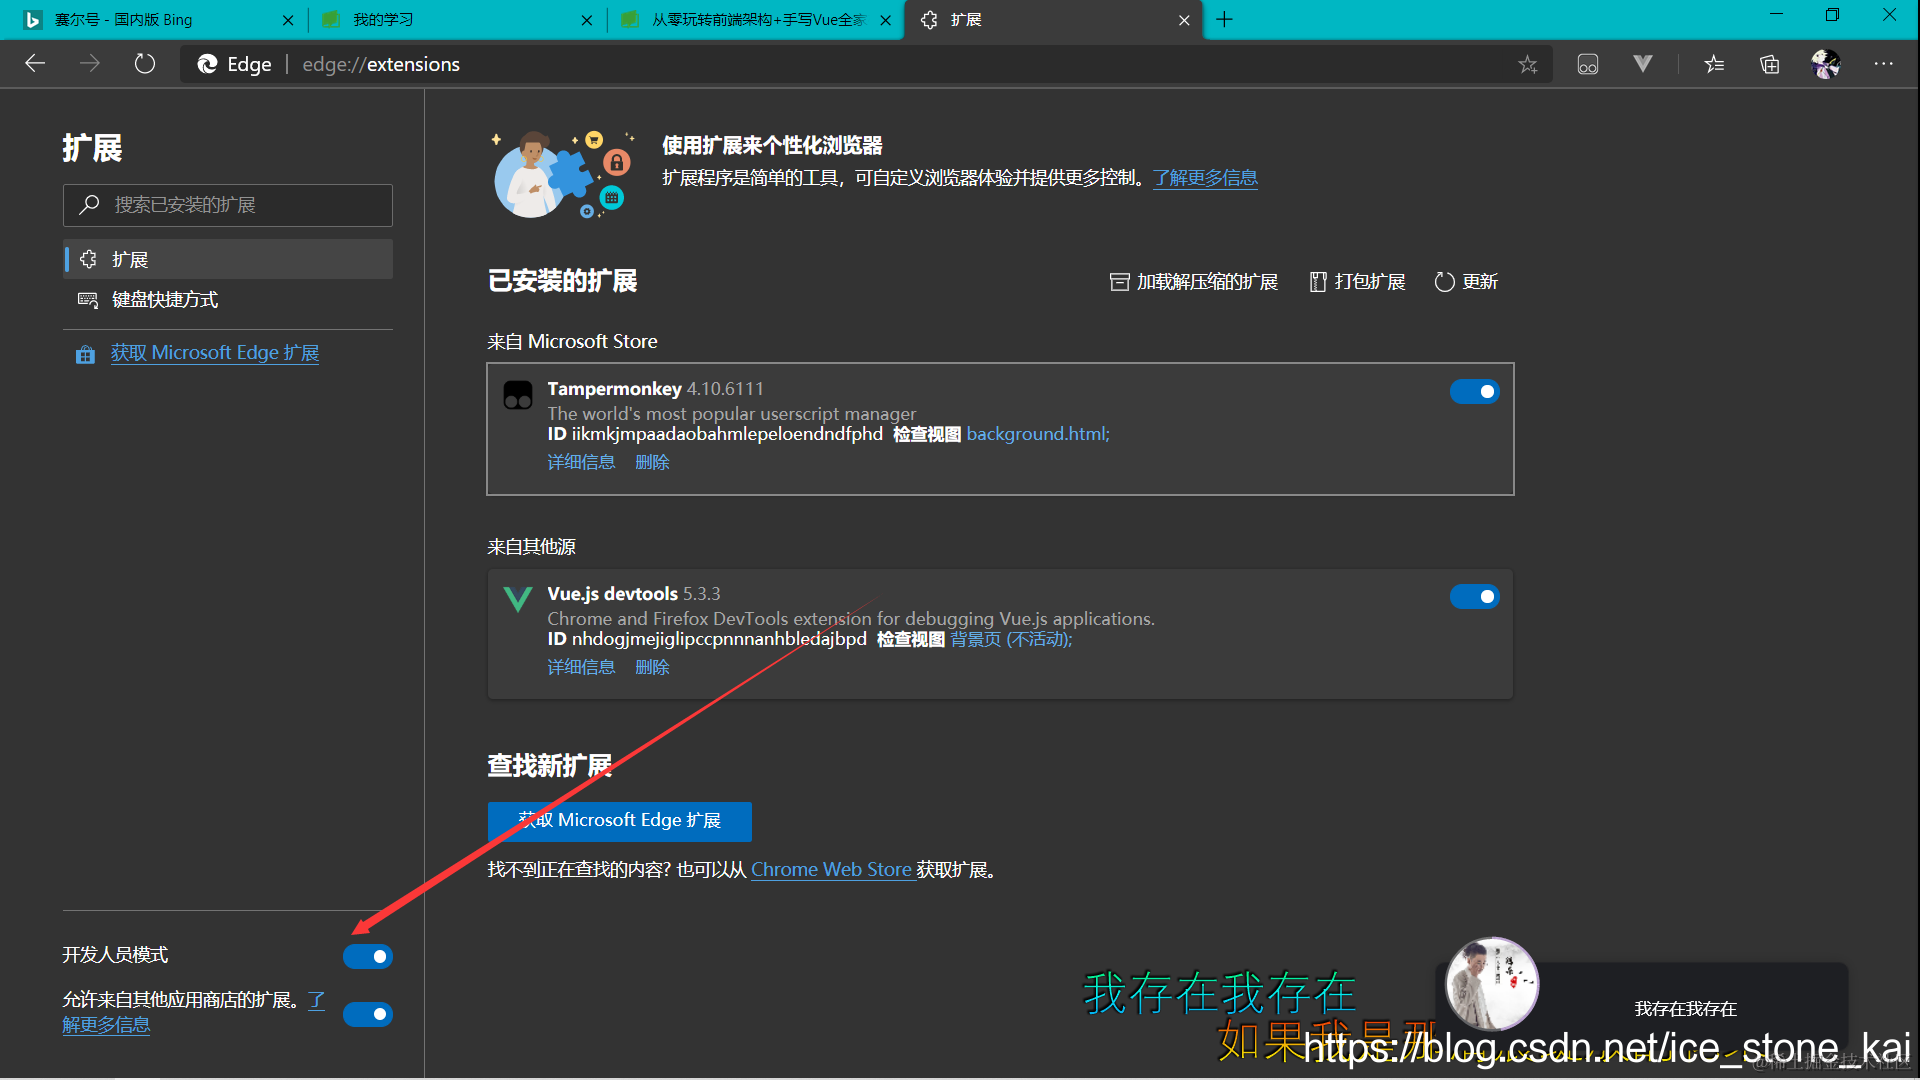Viewport: 1920px width, 1080px height.
Task: Click the Vue.js devtools V icon
Action: click(x=517, y=599)
